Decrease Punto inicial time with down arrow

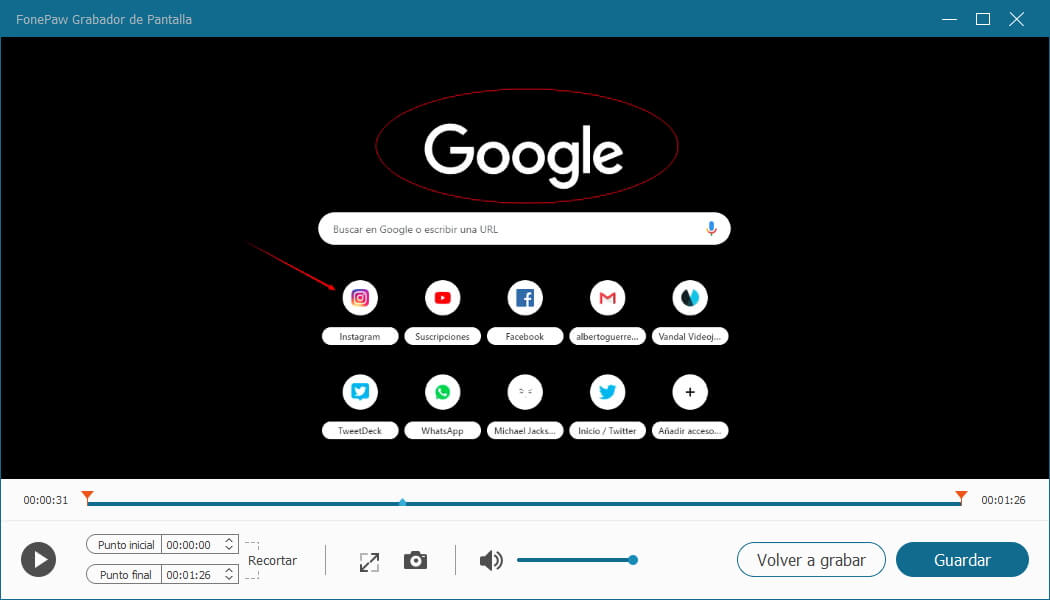tap(229, 548)
